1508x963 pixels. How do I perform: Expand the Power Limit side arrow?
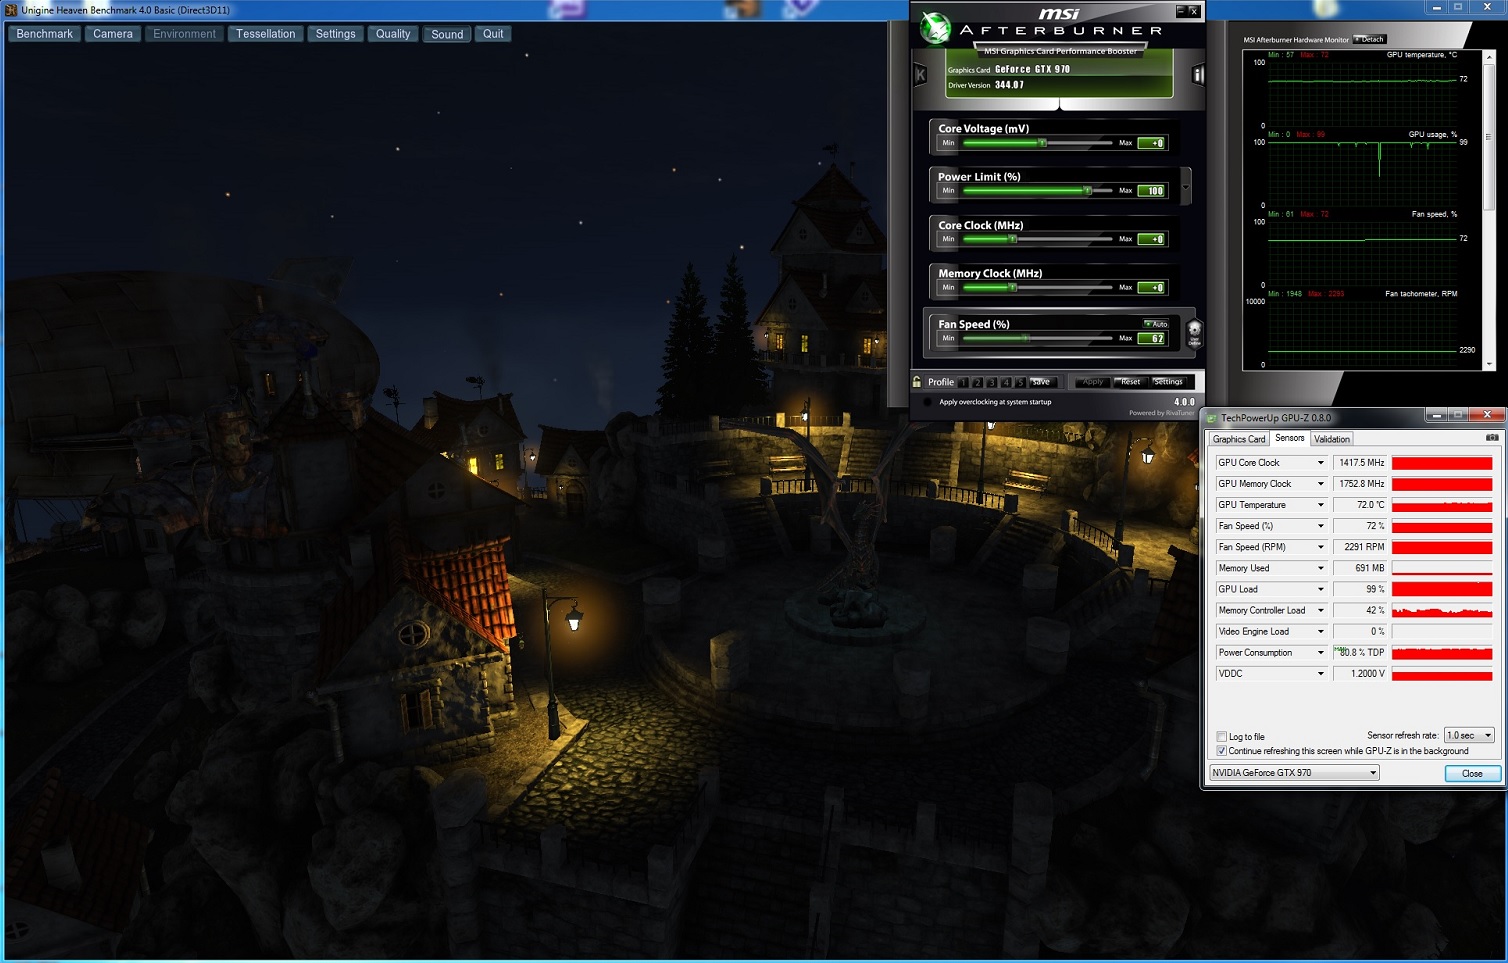click(1186, 186)
